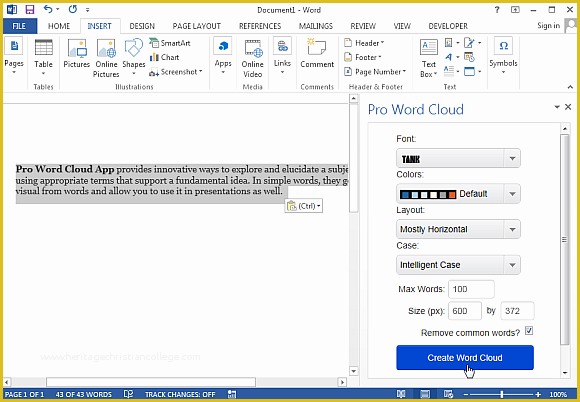
Task: Click the Redo repeat icon
Action: 72,9
